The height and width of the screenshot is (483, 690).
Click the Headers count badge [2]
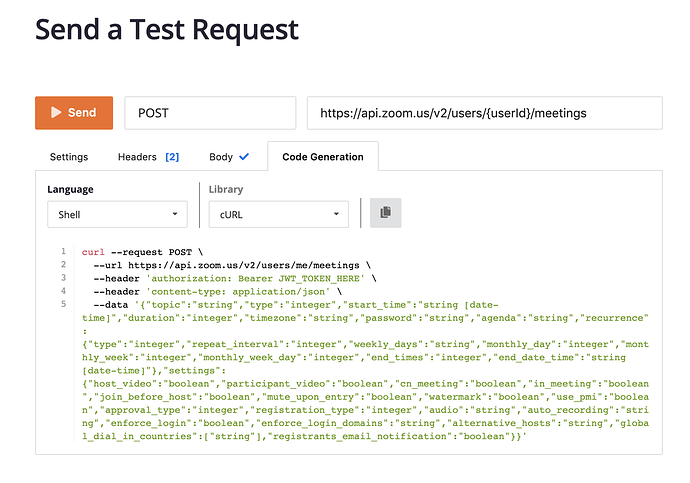coord(172,157)
